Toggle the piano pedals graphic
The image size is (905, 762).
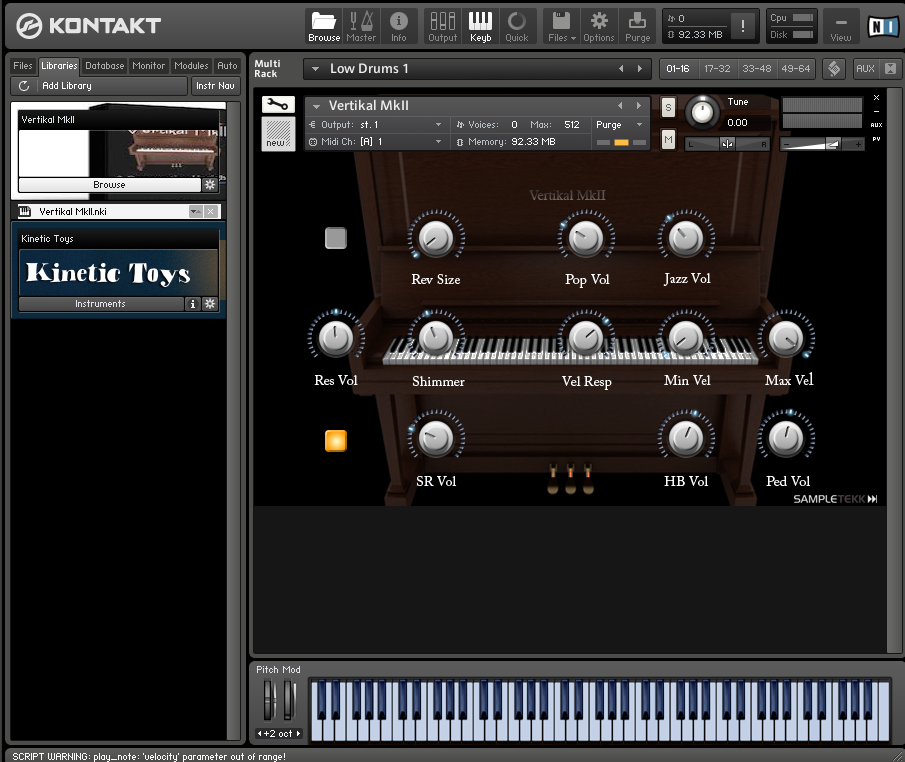click(x=570, y=479)
